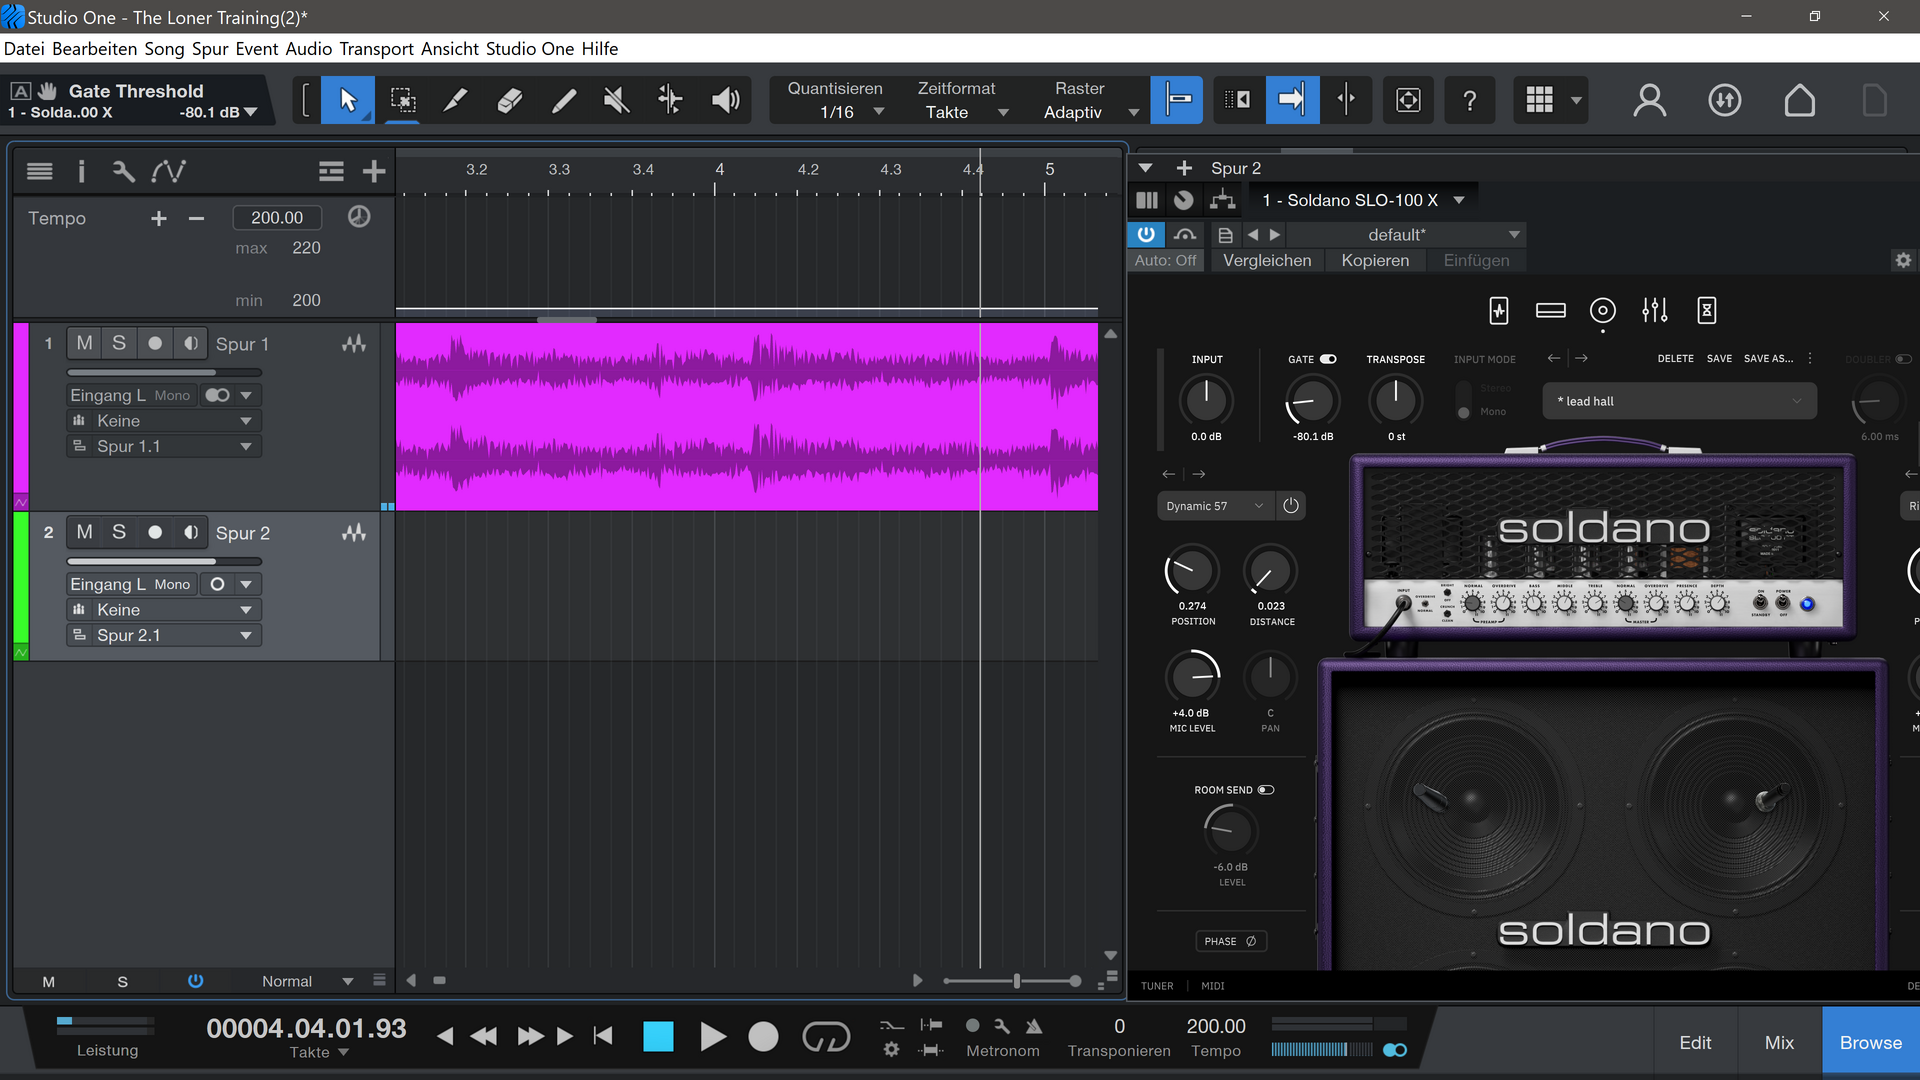This screenshot has height=1080, width=1920.
Task: Open the Ansicht menu
Action: click(x=449, y=49)
